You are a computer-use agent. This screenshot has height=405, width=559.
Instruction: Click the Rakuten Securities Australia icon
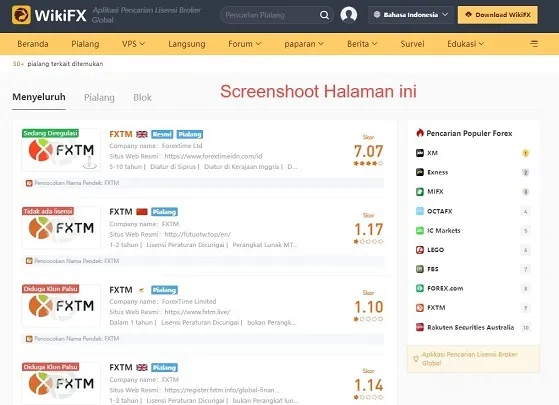(420, 327)
